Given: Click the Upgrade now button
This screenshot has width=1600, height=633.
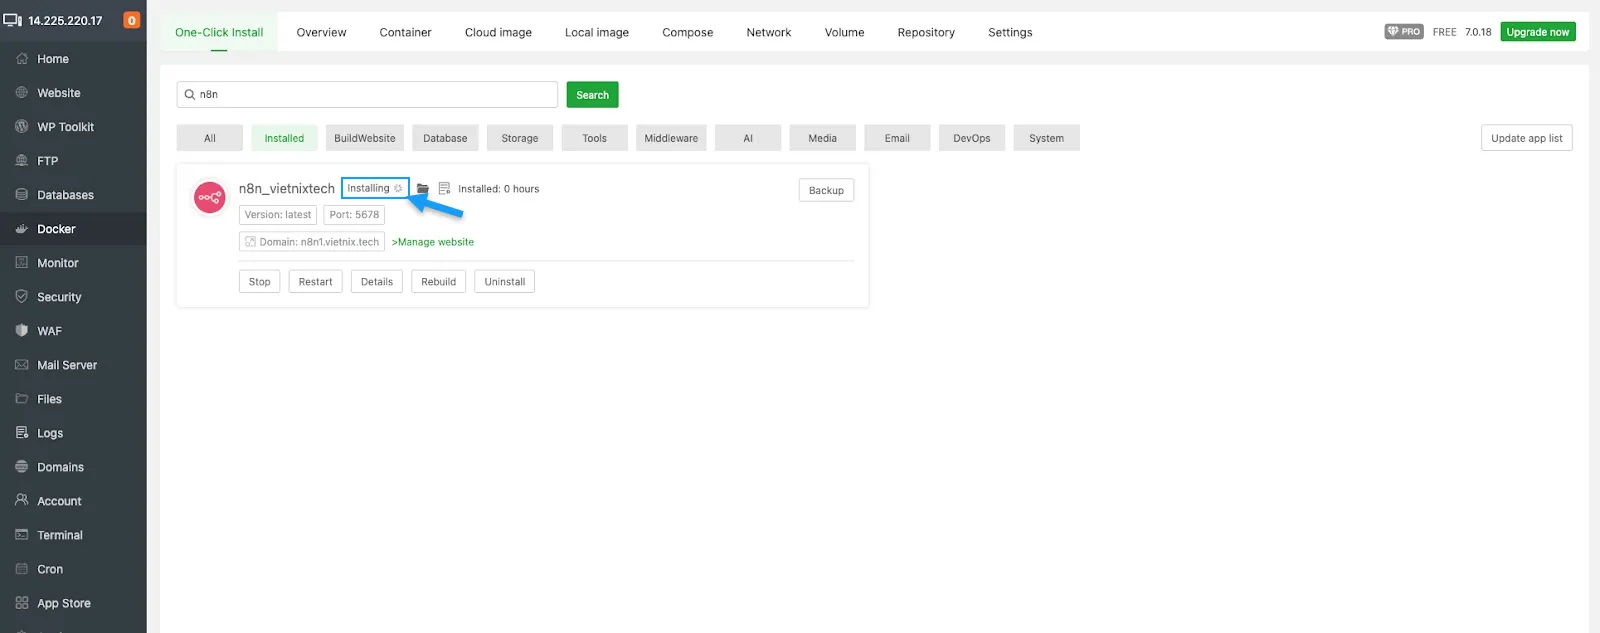Looking at the screenshot, I should coord(1537,32).
